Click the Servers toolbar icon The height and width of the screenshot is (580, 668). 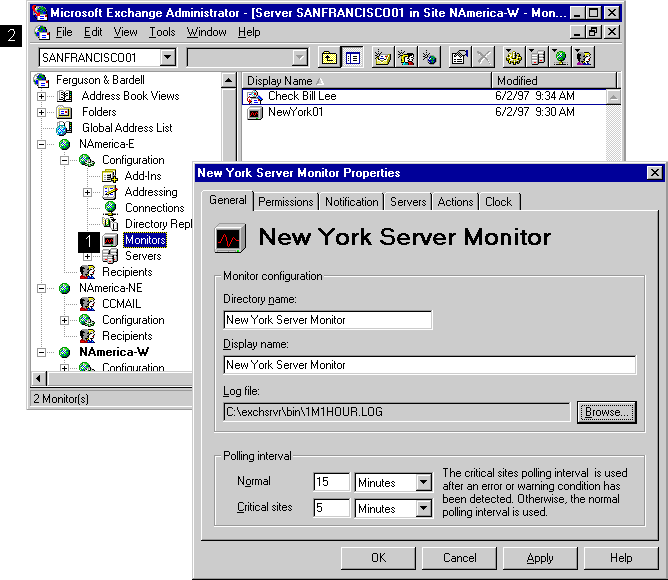pyautogui.click(x=537, y=57)
